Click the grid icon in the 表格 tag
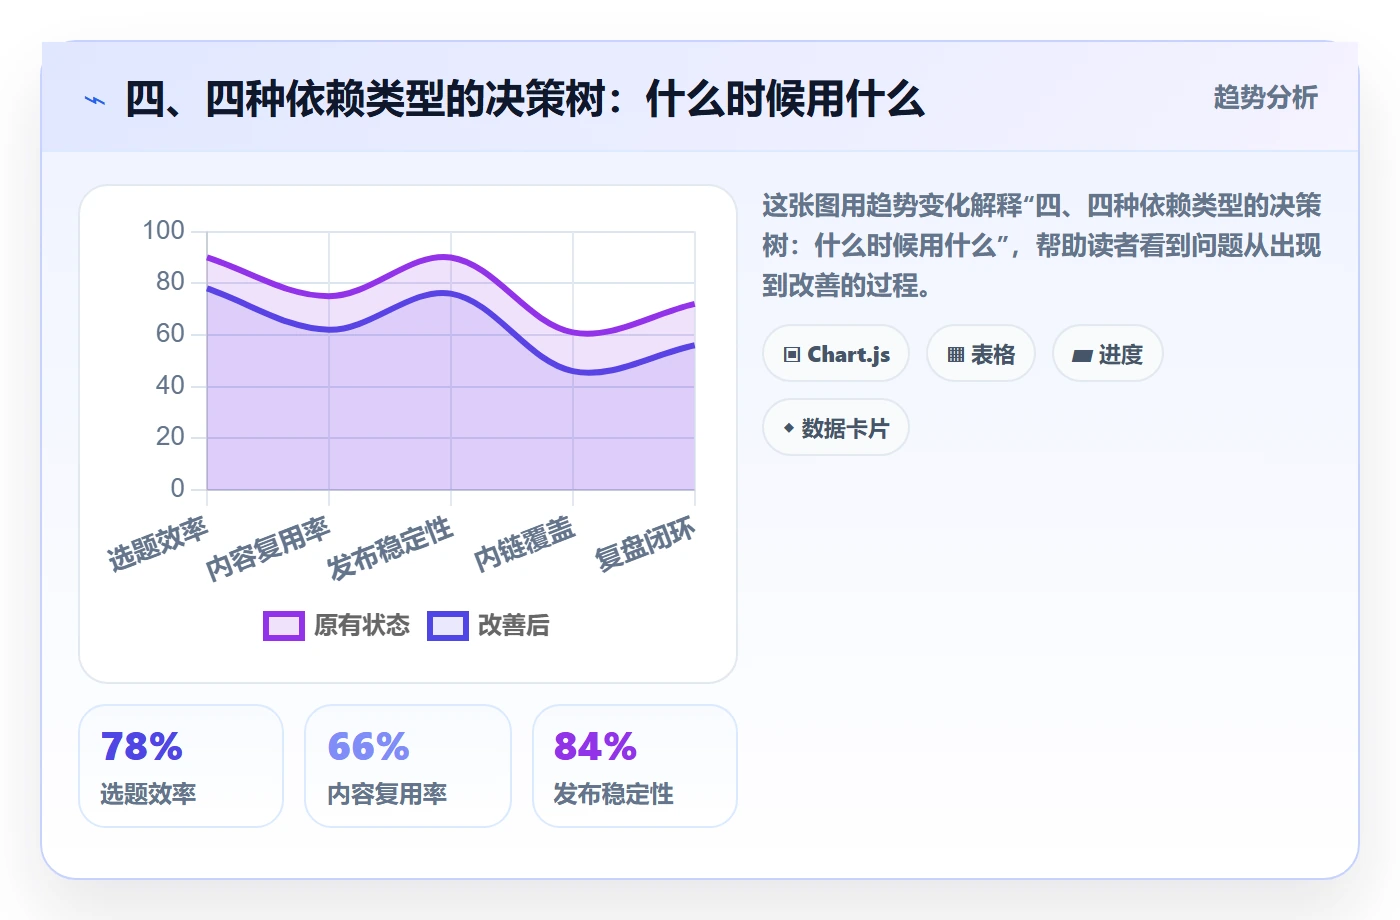Screen dimensions: 1400x920 [x=956, y=354]
